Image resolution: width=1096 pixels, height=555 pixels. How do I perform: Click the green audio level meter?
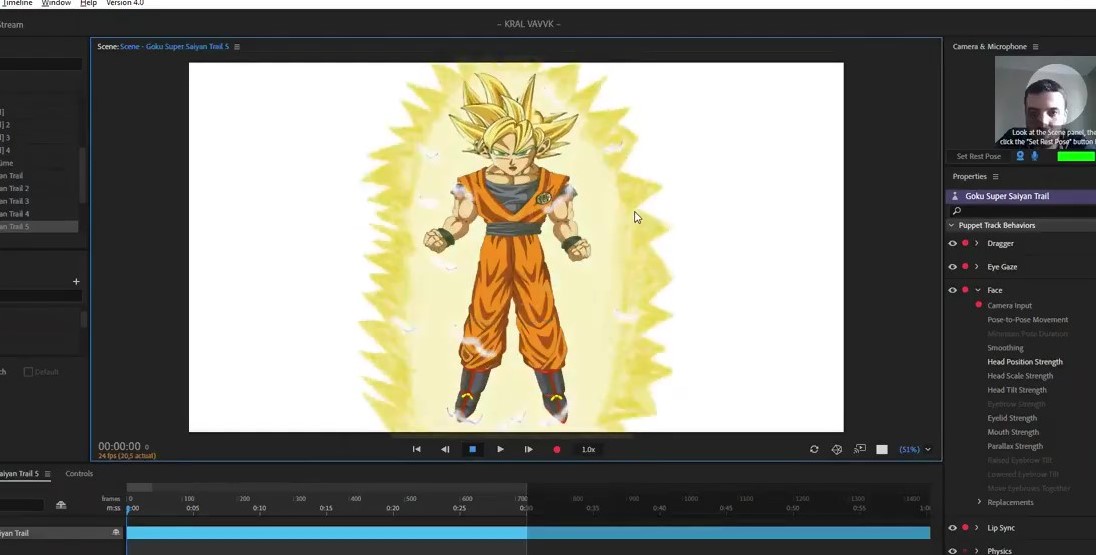coord(1076,157)
